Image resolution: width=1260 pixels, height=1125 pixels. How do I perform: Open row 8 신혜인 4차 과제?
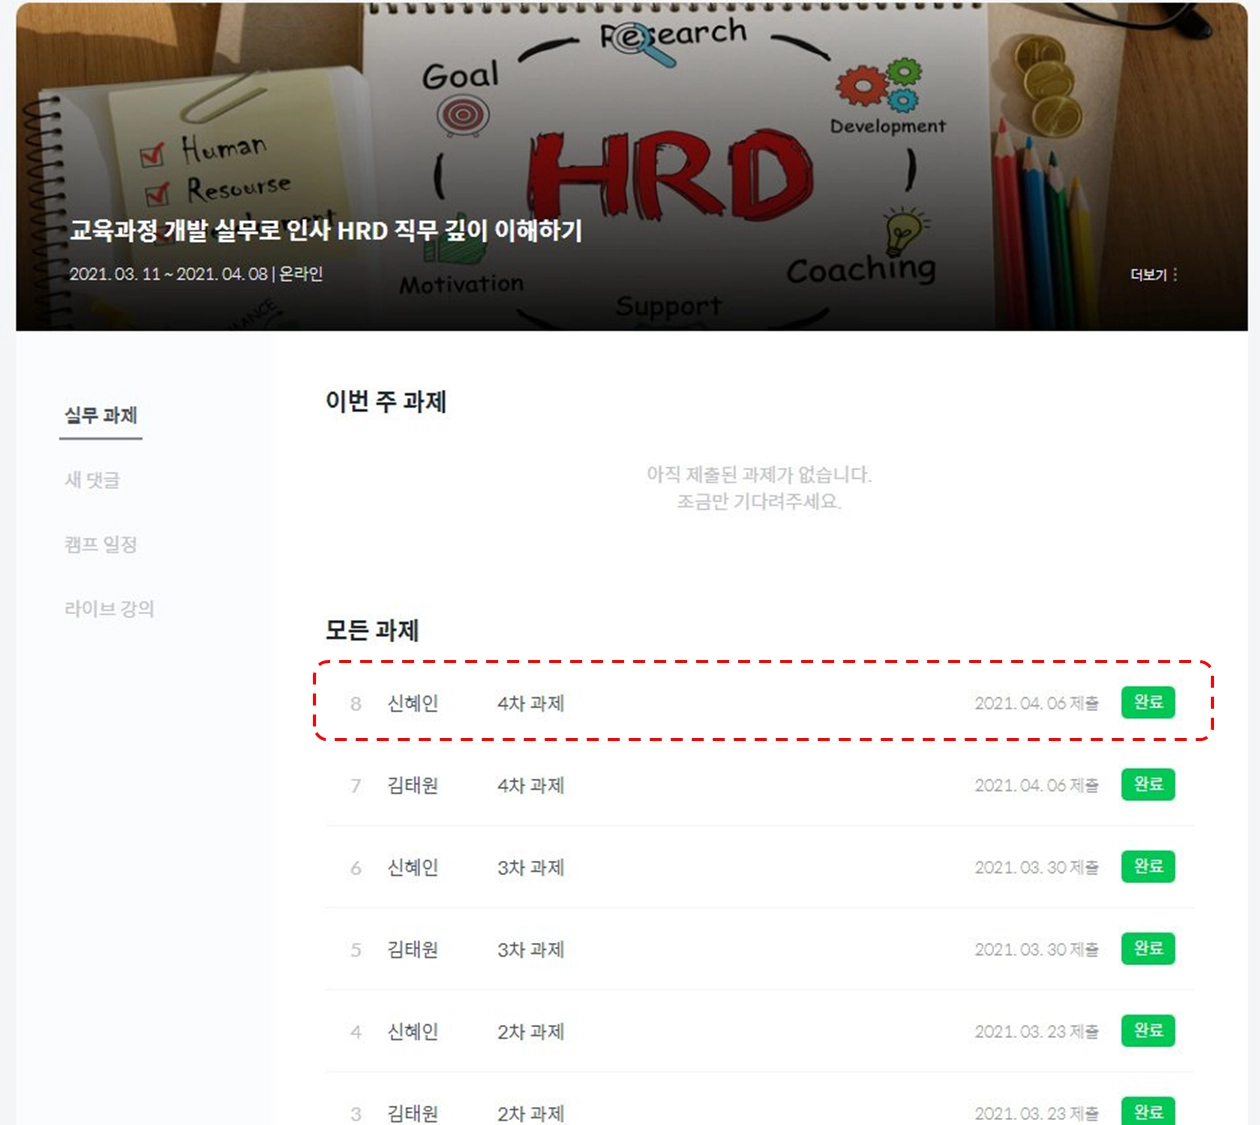pyautogui.click(x=760, y=703)
